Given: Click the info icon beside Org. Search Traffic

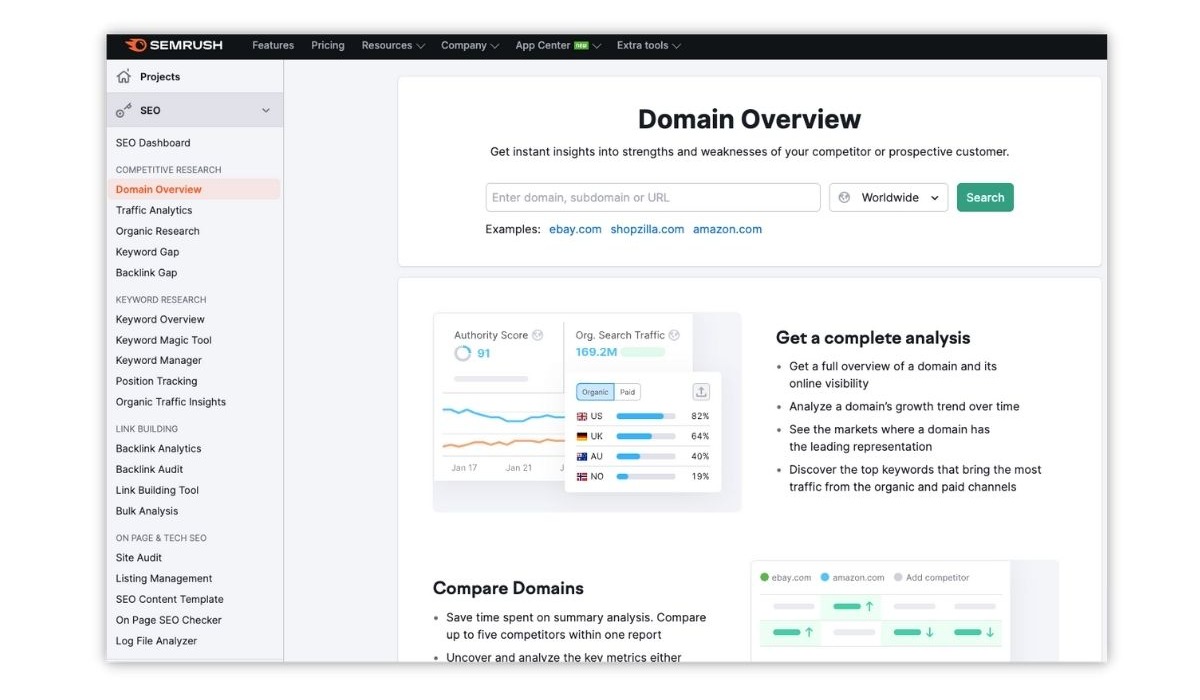Looking at the screenshot, I should pos(674,335).
